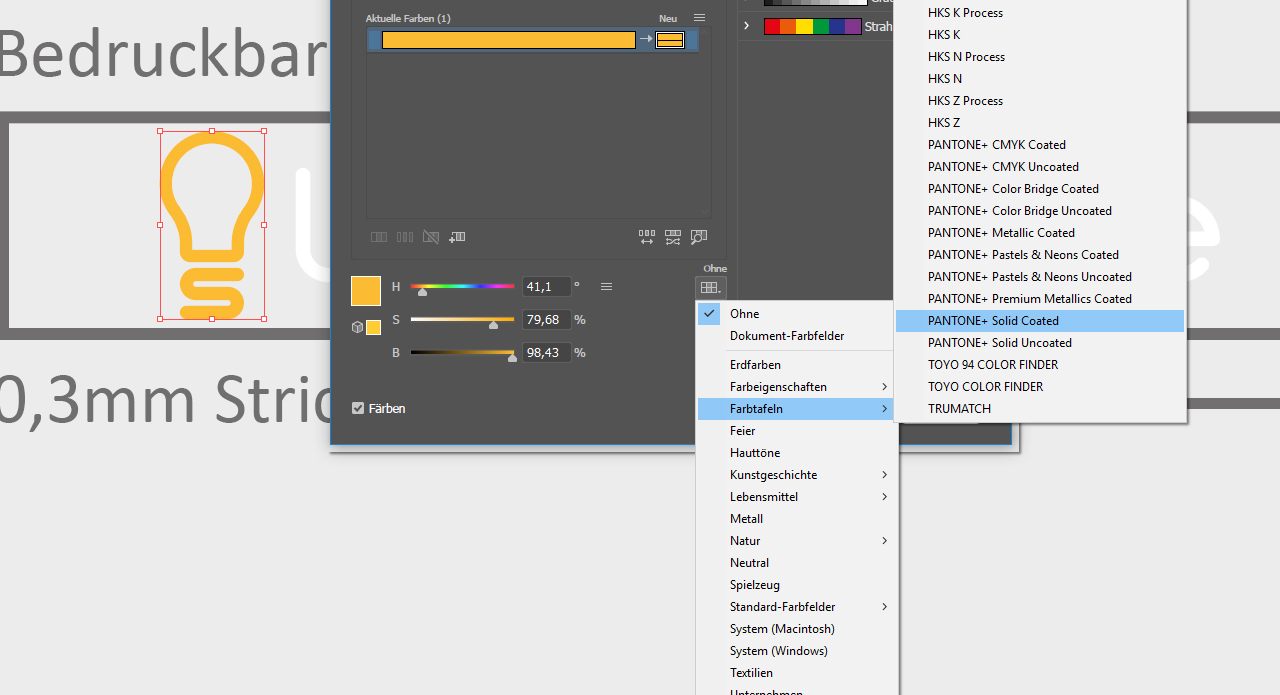
Task: Toggle the recolor arrow between current and new color
Action: click(x=646, y=40)
